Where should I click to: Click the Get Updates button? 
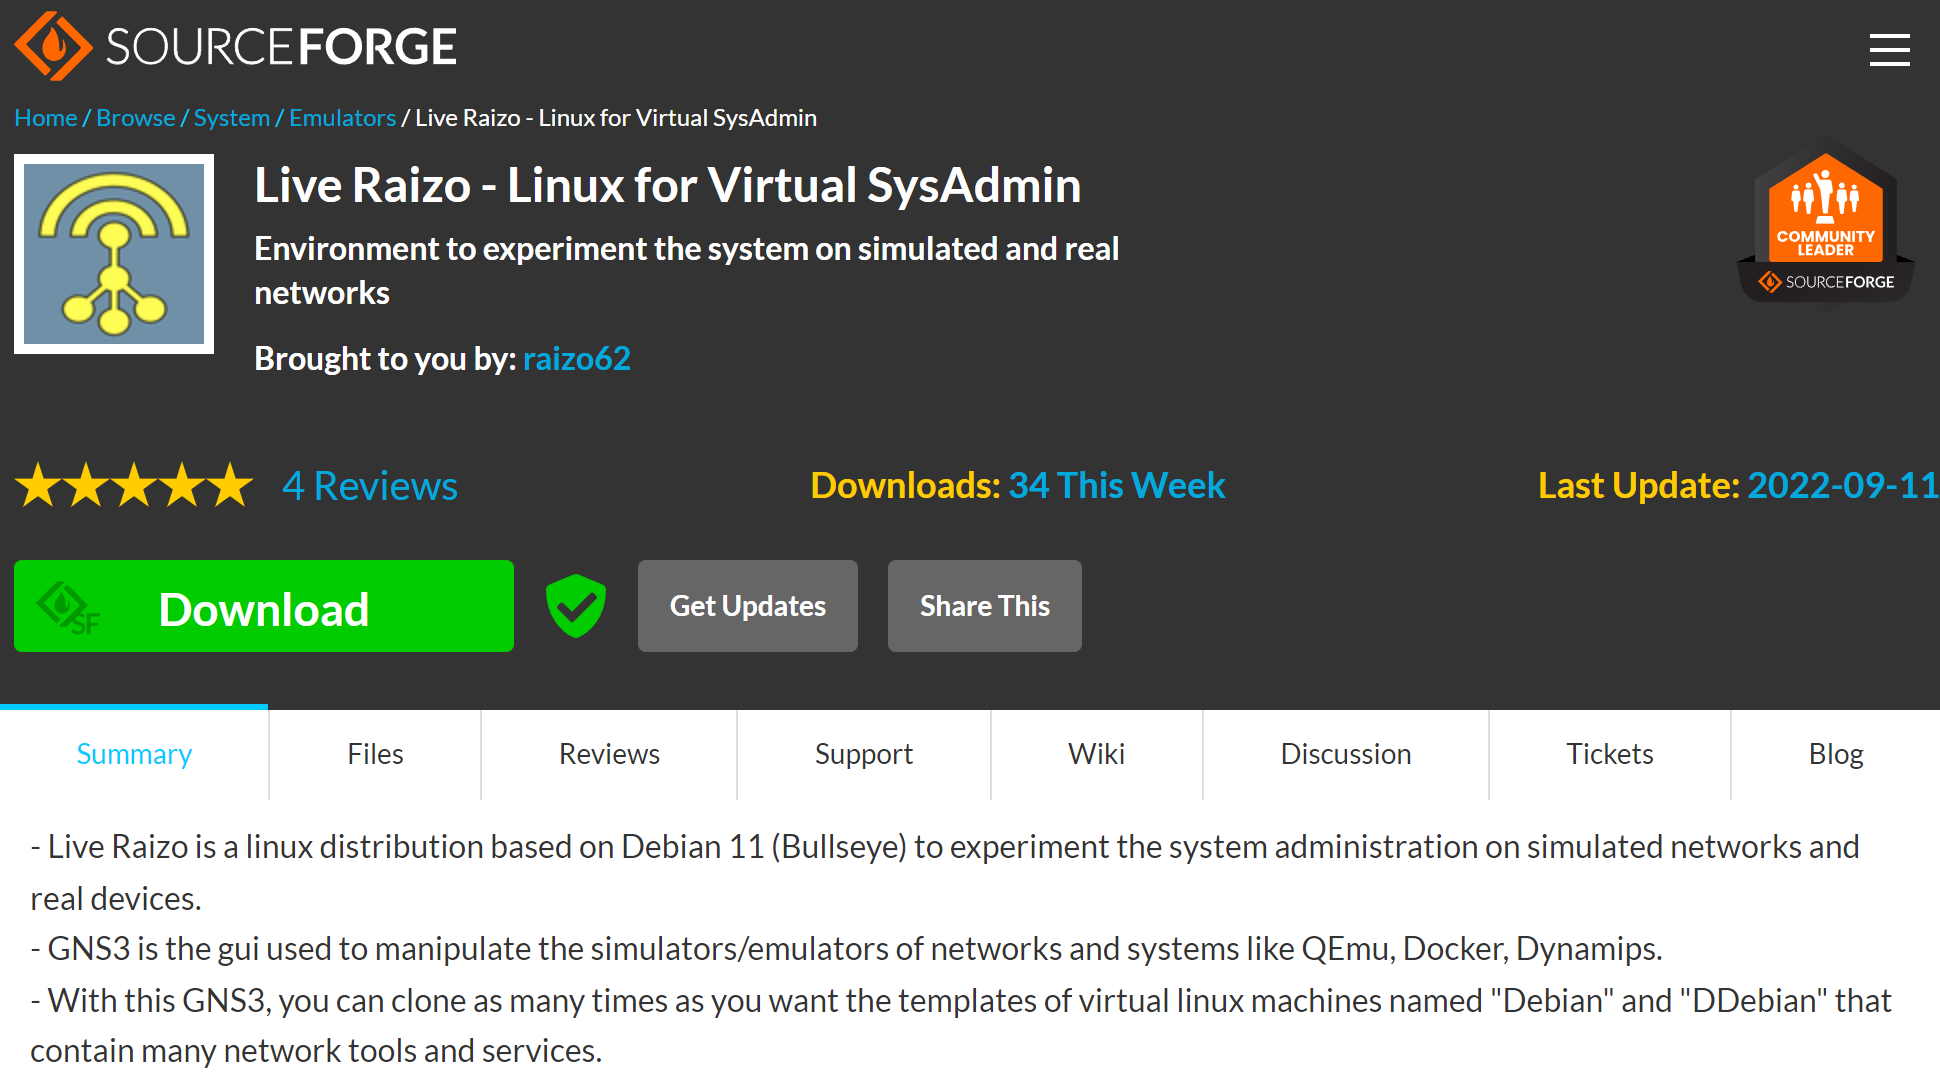coord(747,606)
